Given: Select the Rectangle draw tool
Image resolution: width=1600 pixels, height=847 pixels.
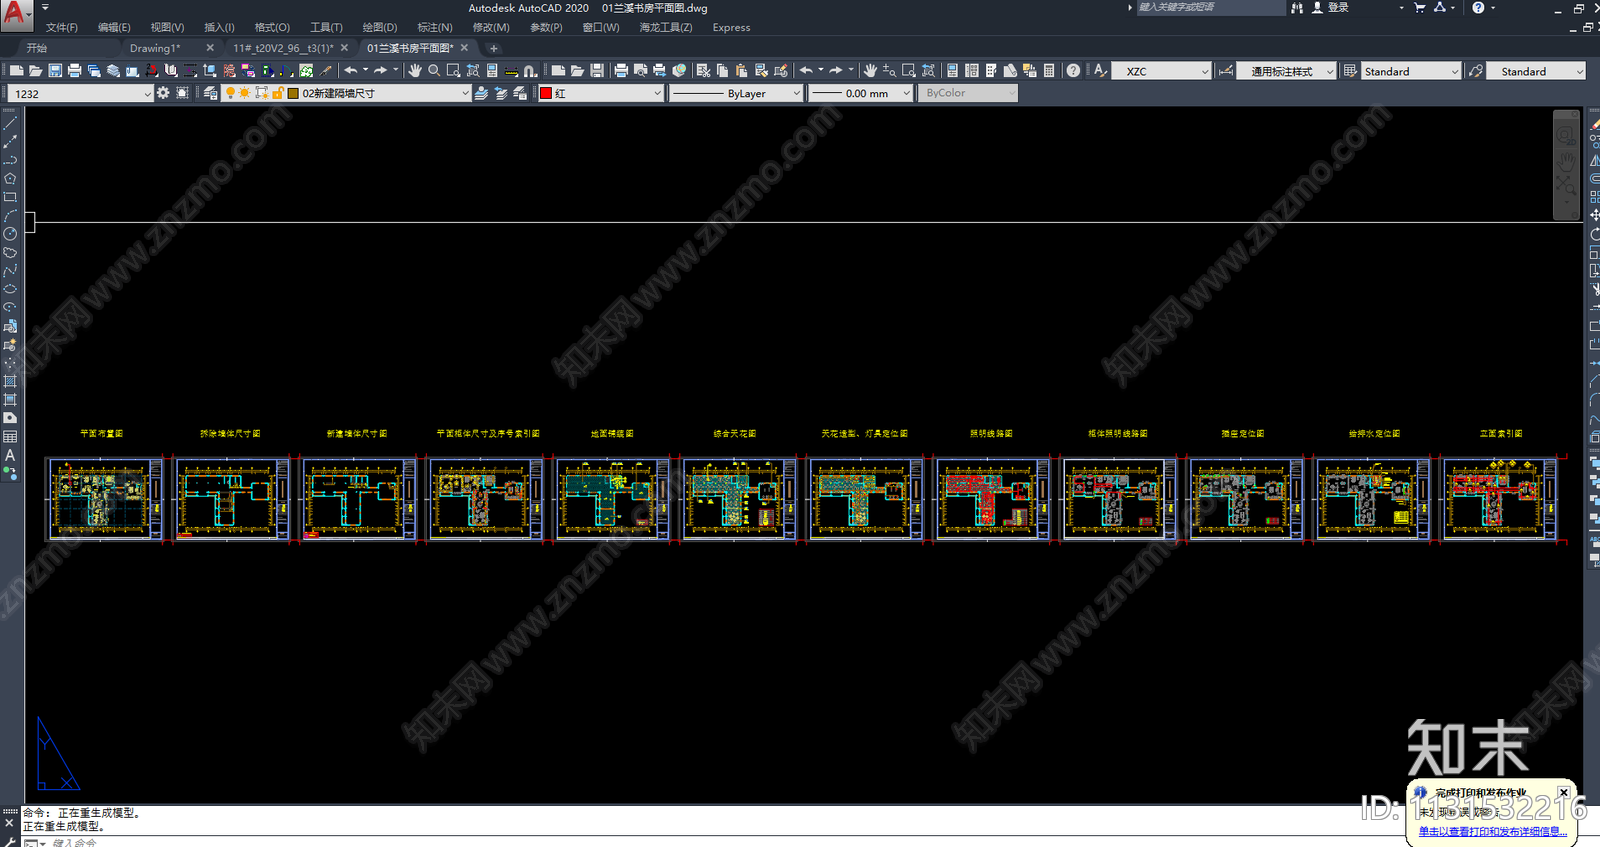Looking at the screenshot, I should coord(10,197).
